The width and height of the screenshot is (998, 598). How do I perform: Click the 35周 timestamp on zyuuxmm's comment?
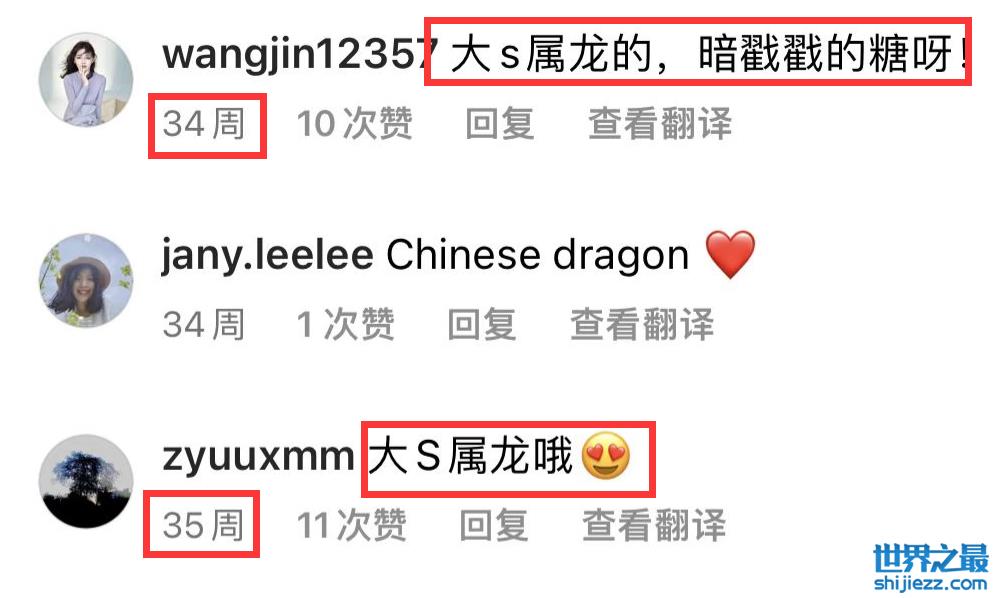[x=204, y=525]
